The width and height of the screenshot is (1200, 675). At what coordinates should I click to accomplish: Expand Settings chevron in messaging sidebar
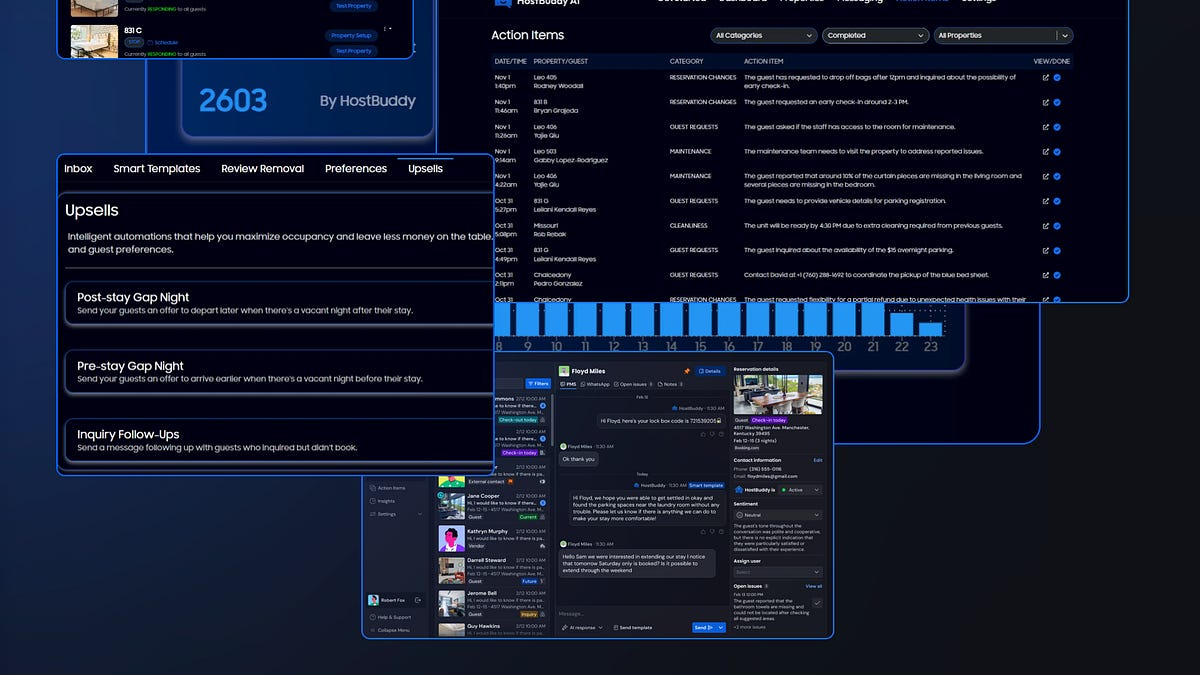(420, 514)
